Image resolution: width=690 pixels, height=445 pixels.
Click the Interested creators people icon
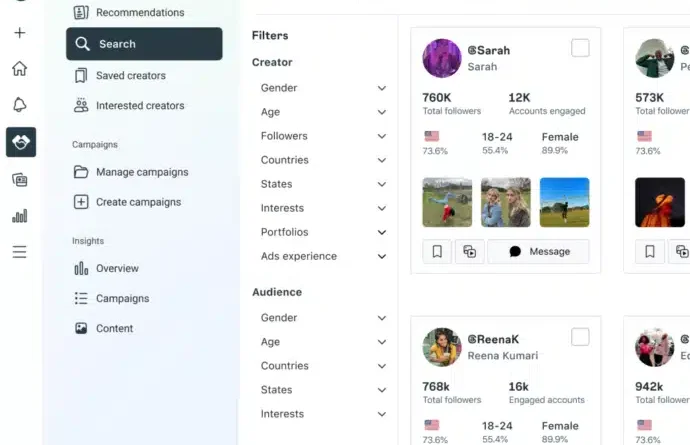pyautogui.click(x=81, y=105)
